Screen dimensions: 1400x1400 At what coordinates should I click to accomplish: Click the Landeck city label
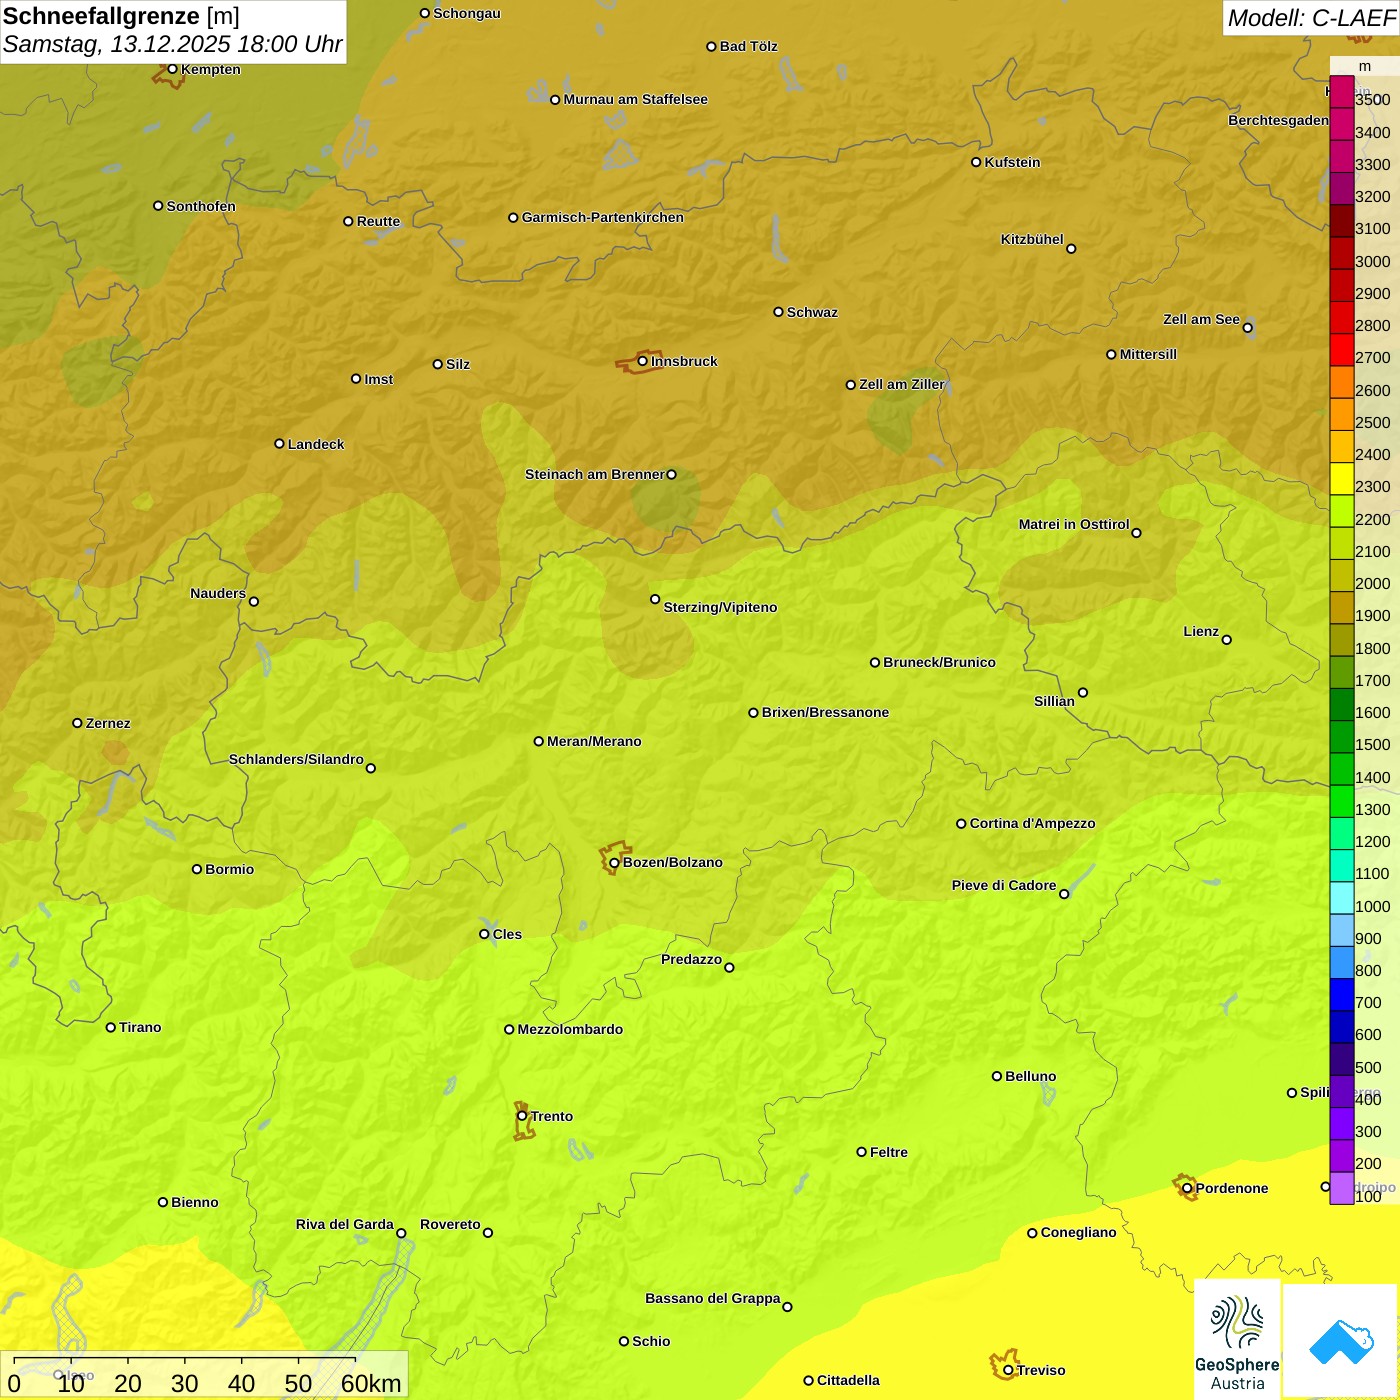[x=316, y=444]
